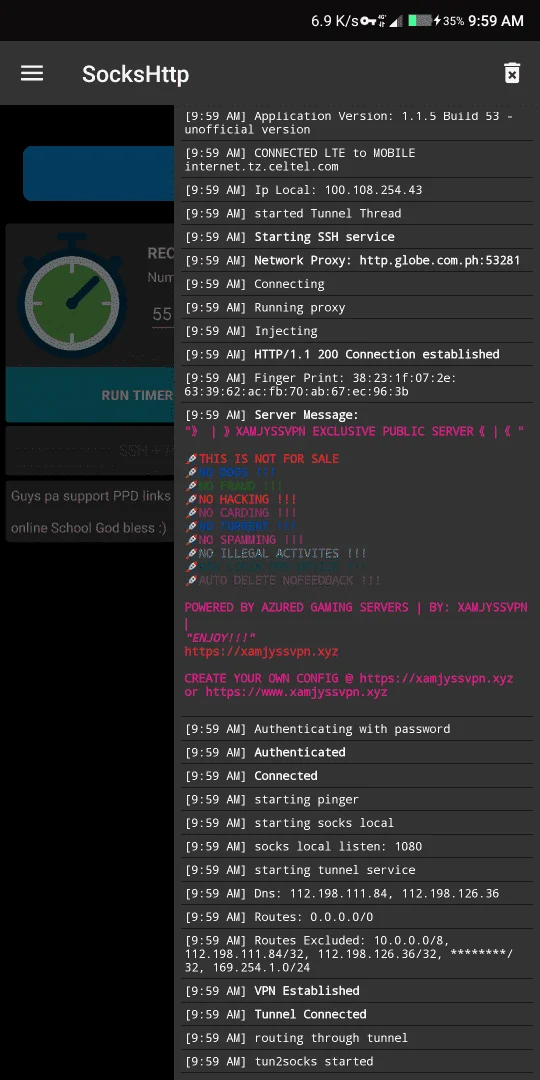
Task: Open the red https://xamjyssvpn.xyz link
Action: (x=261, y=651)
